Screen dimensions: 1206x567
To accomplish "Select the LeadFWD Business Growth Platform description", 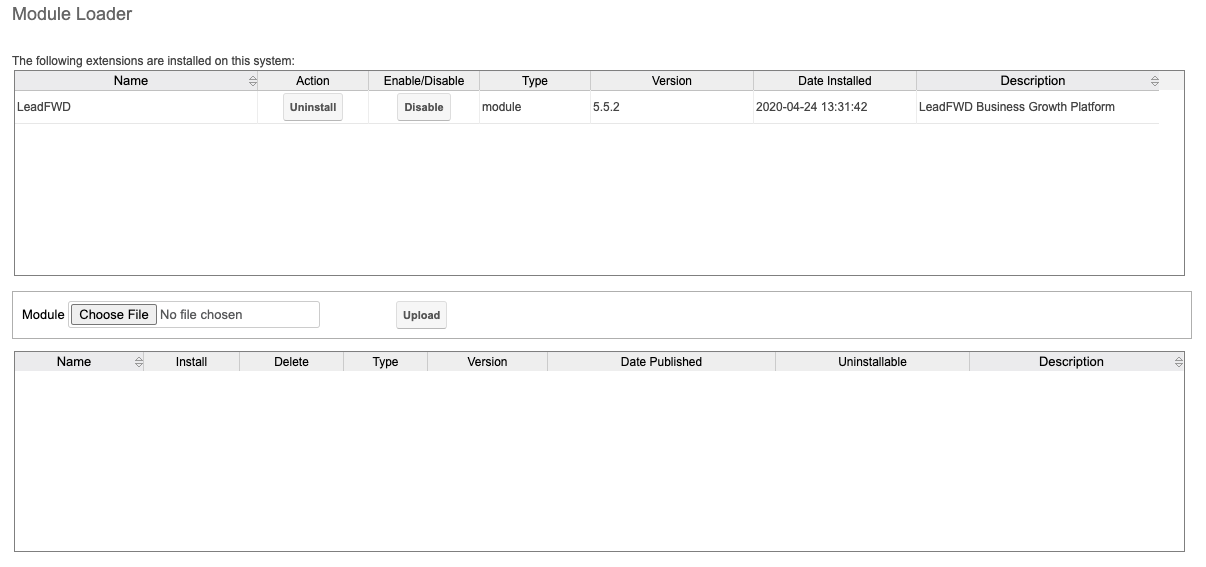I will pos(1016,107).
